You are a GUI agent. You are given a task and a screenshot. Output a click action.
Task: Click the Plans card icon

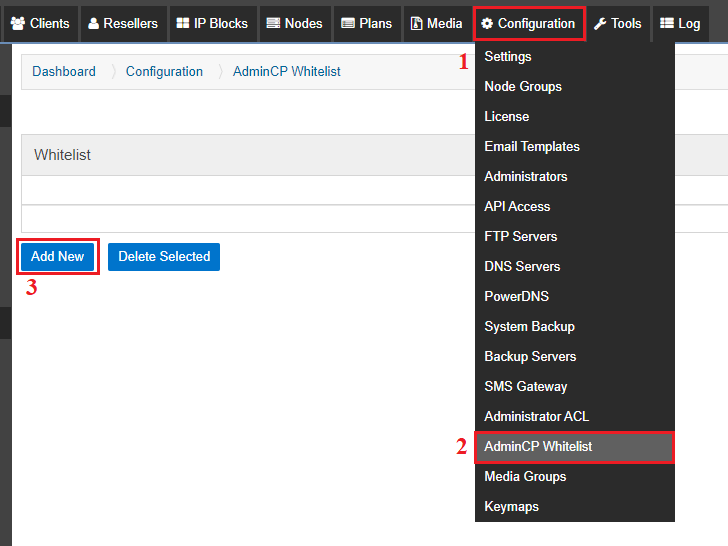(348, 23)
